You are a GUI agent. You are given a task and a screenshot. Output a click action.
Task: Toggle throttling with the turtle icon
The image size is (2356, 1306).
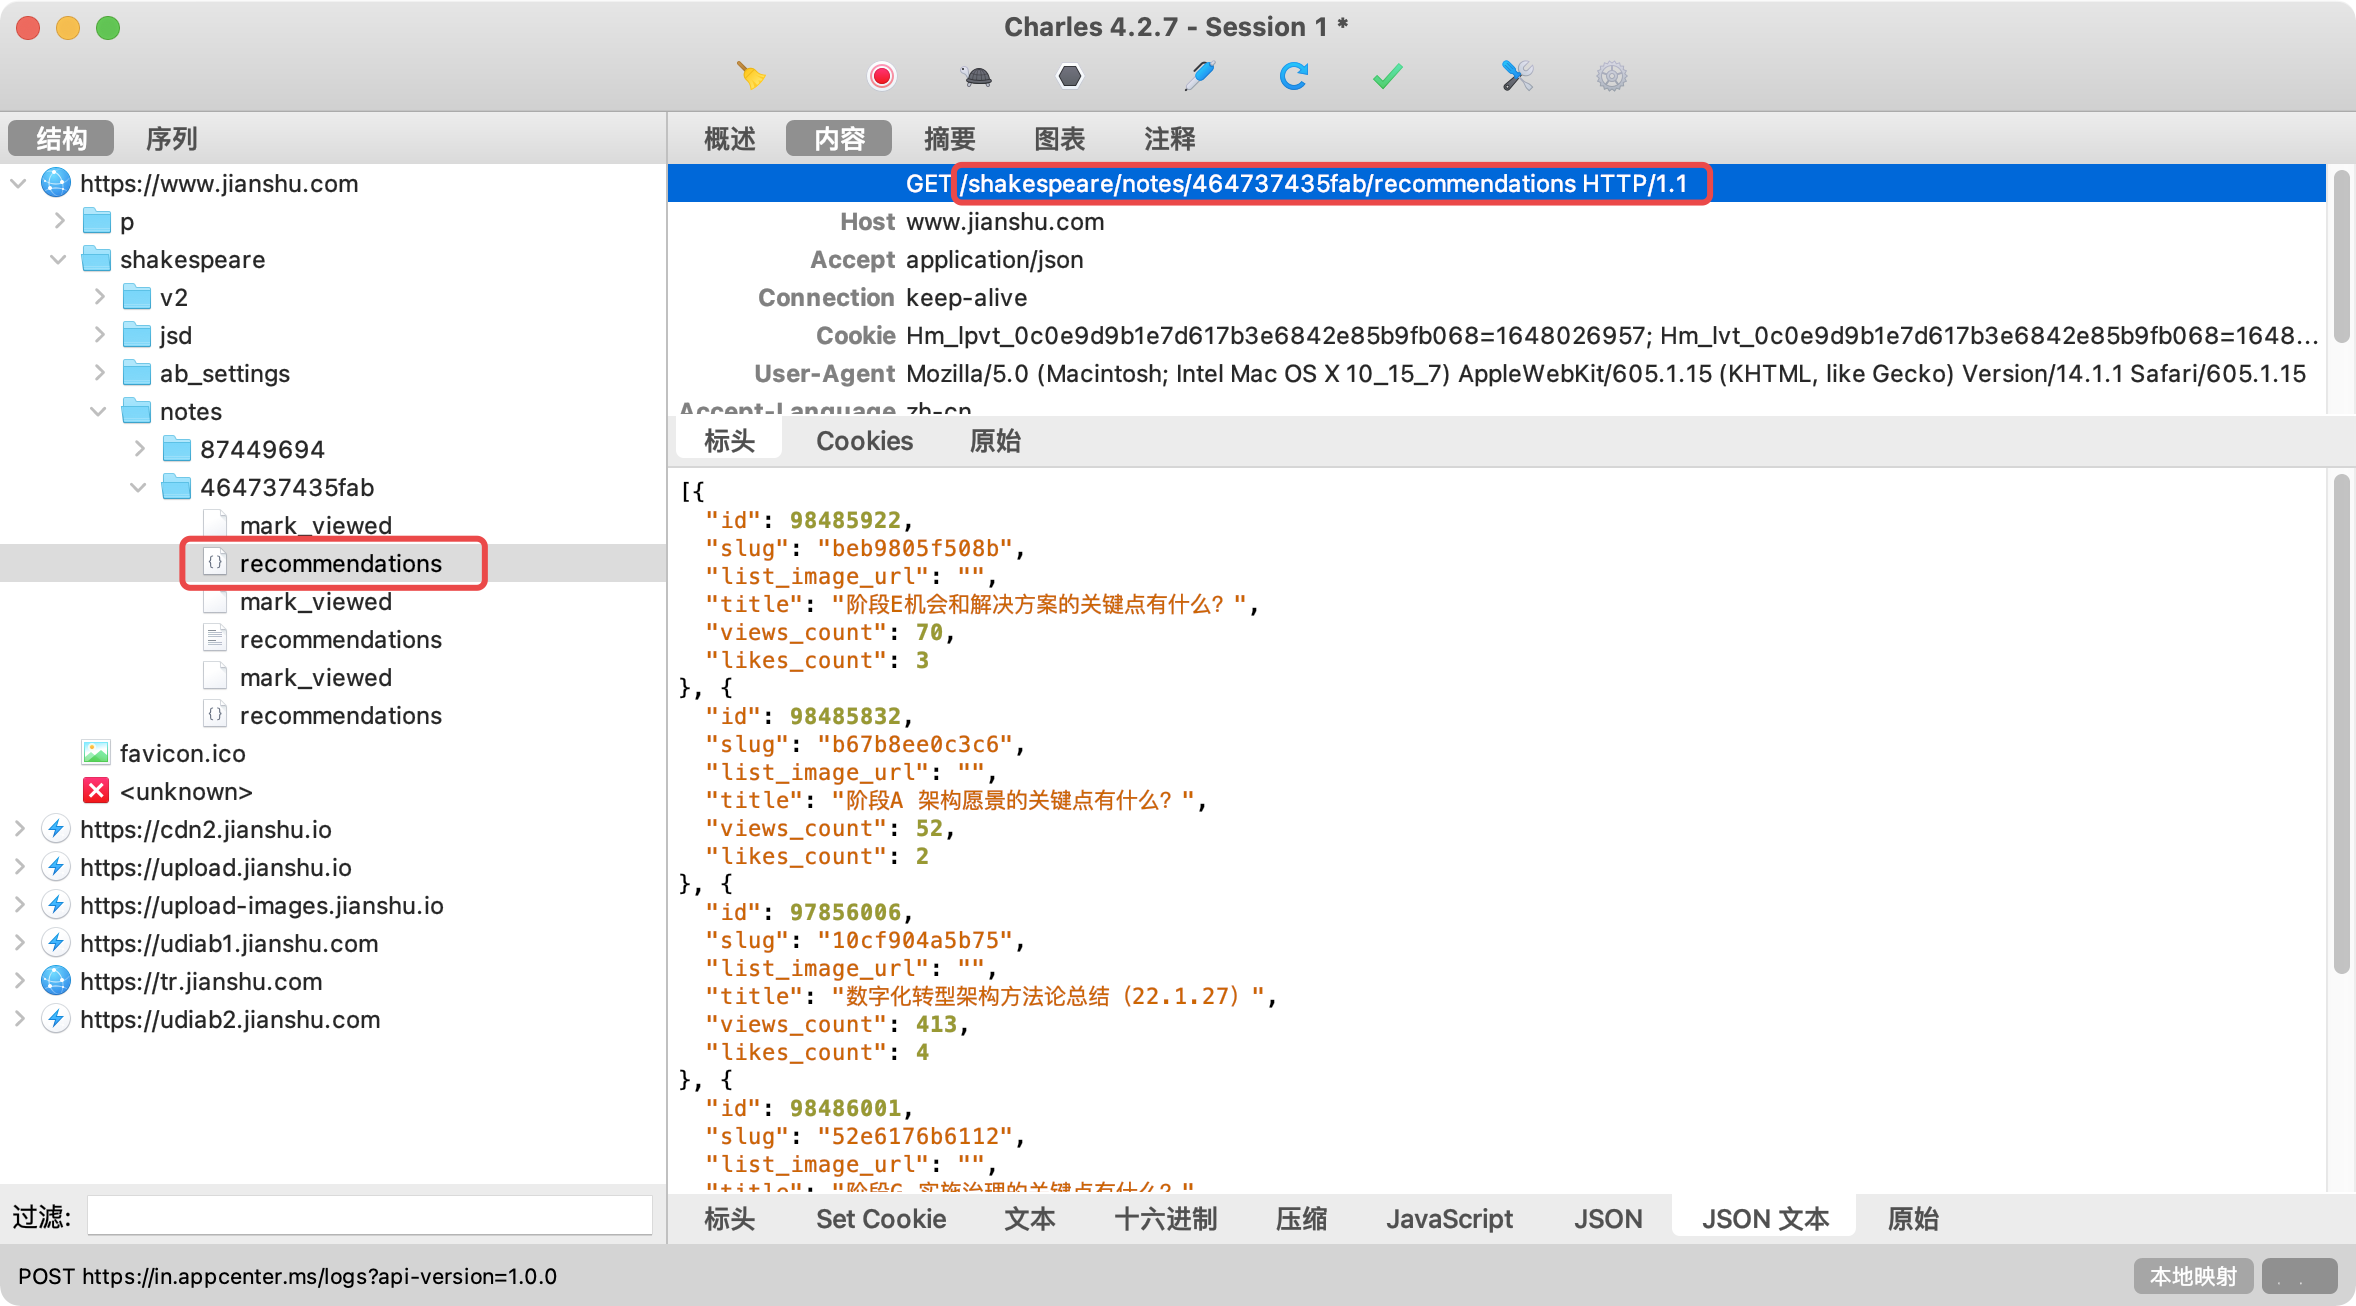click(976, 76)
